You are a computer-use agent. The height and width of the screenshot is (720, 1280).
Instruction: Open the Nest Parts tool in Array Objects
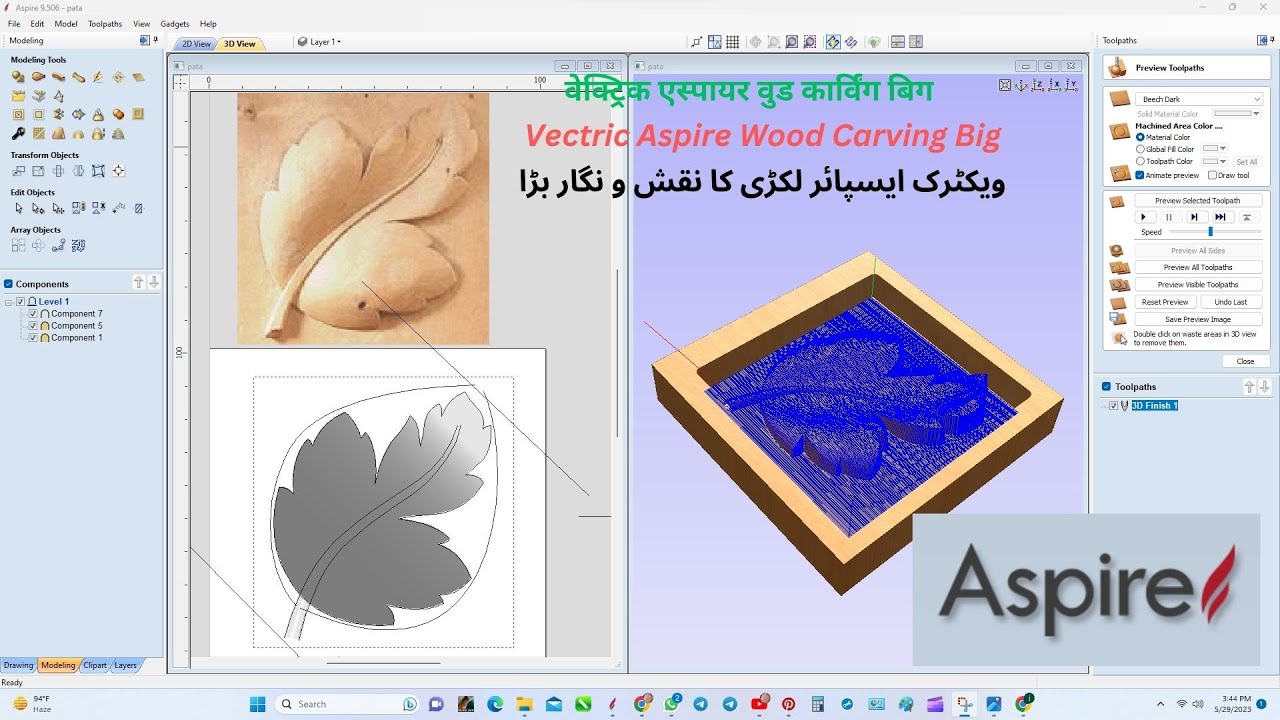point(78,245)
